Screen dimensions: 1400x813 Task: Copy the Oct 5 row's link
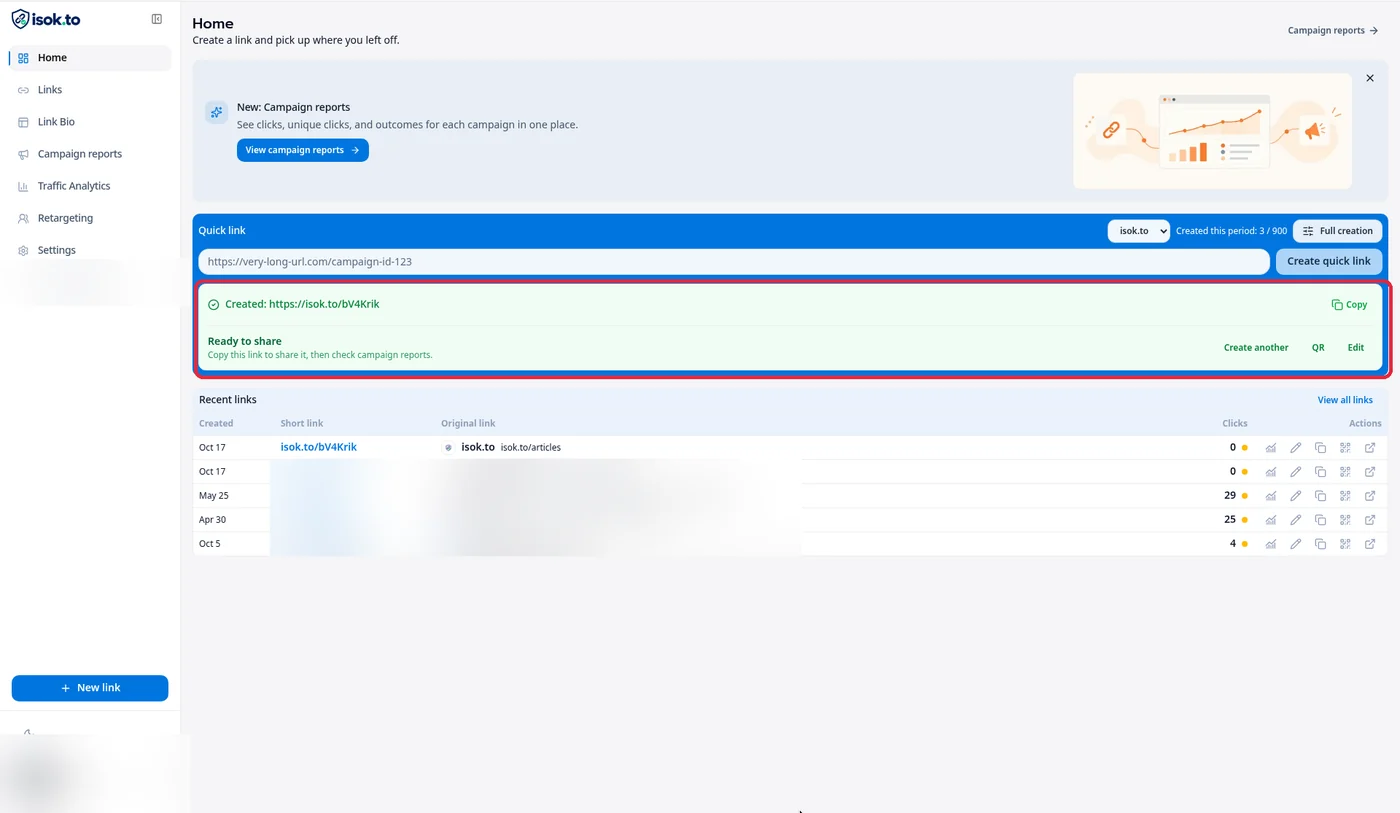coord(1320,544)
